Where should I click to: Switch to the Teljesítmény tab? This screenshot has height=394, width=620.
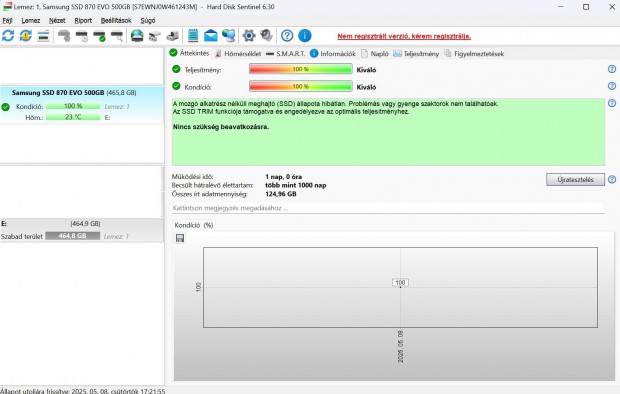pos(416,53)
